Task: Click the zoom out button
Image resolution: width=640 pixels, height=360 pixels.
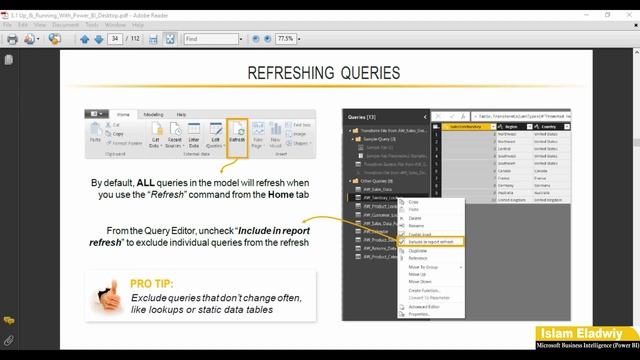Action: pos(256,39)
